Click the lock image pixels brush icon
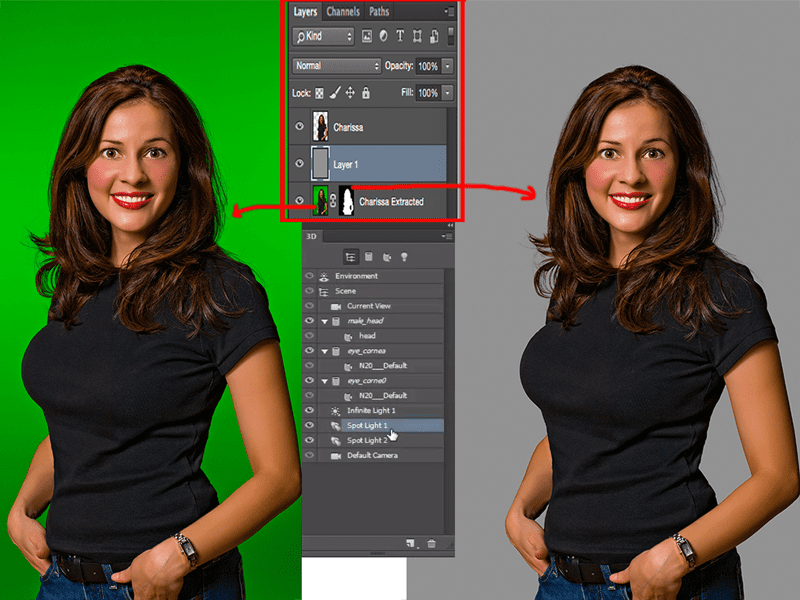The image size is (800, 600). click(x=335, y=93)
